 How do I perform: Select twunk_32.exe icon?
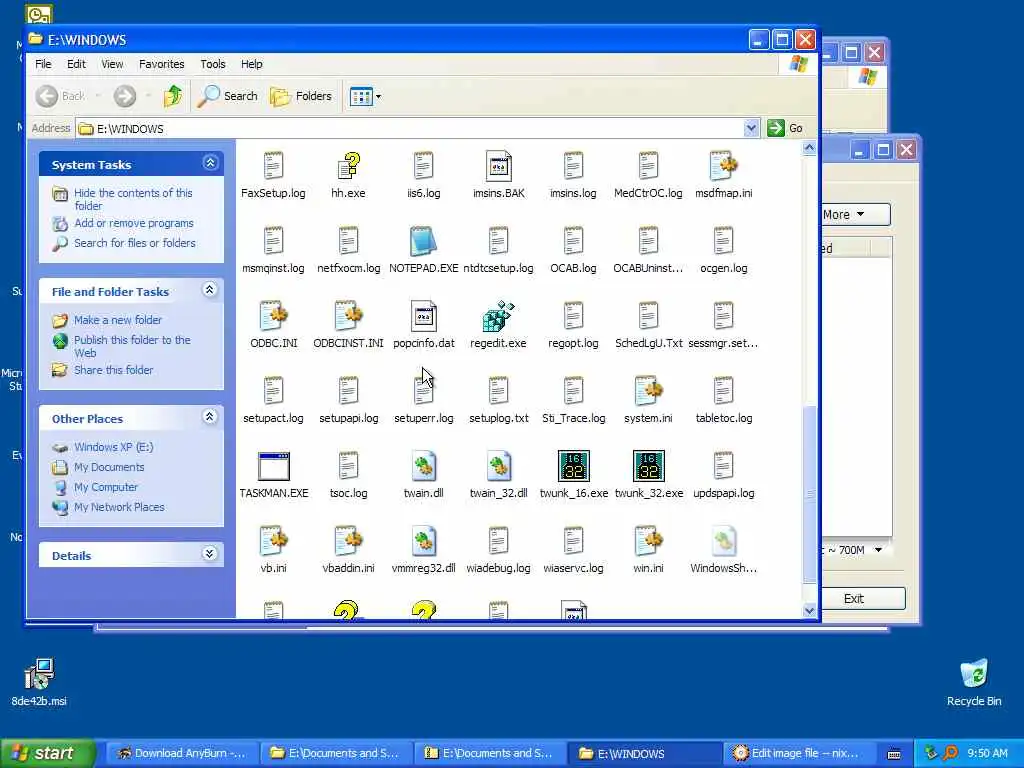click(x=648, y=466)
